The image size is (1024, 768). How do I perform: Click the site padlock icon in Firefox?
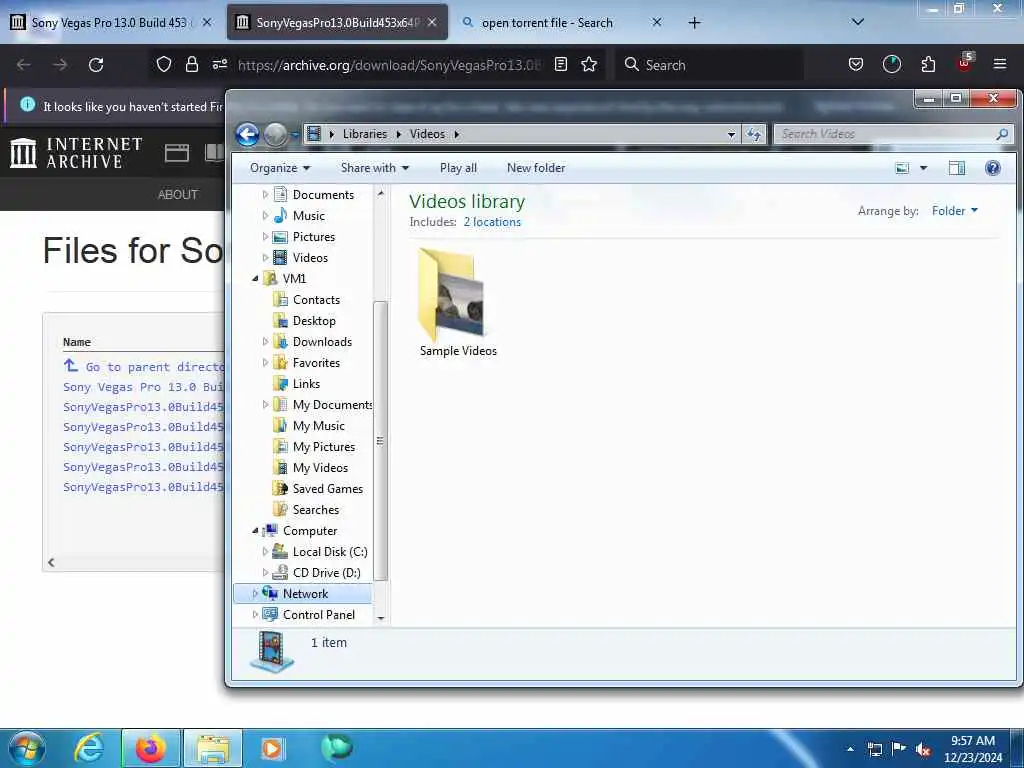(191, 64)
